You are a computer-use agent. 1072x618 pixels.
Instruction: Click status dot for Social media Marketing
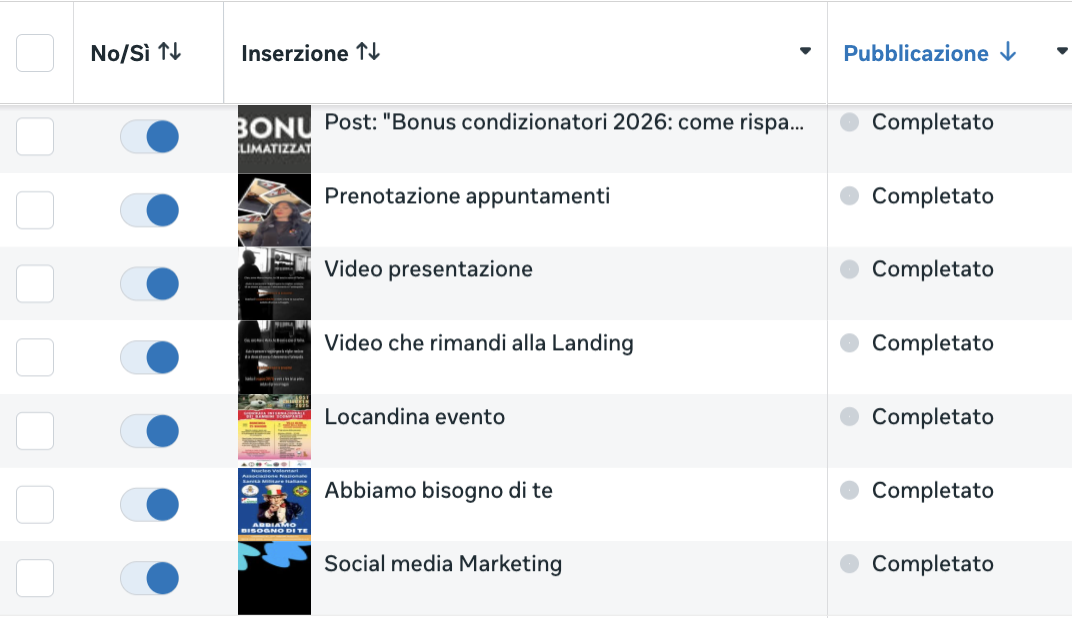(849, 563)
